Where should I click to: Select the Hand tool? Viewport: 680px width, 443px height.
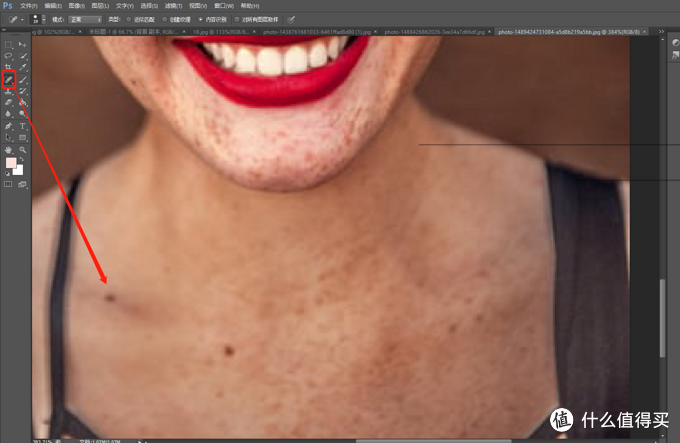tap(8, 150)
